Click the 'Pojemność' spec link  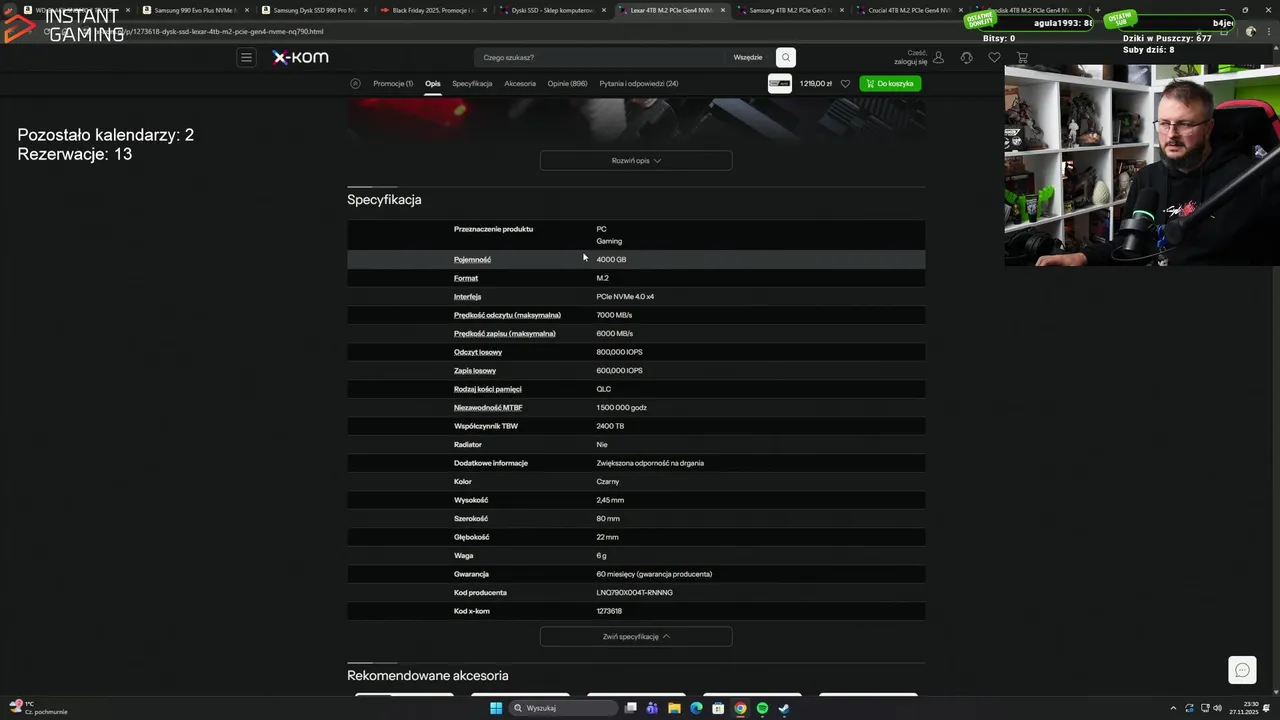[472, 259]
